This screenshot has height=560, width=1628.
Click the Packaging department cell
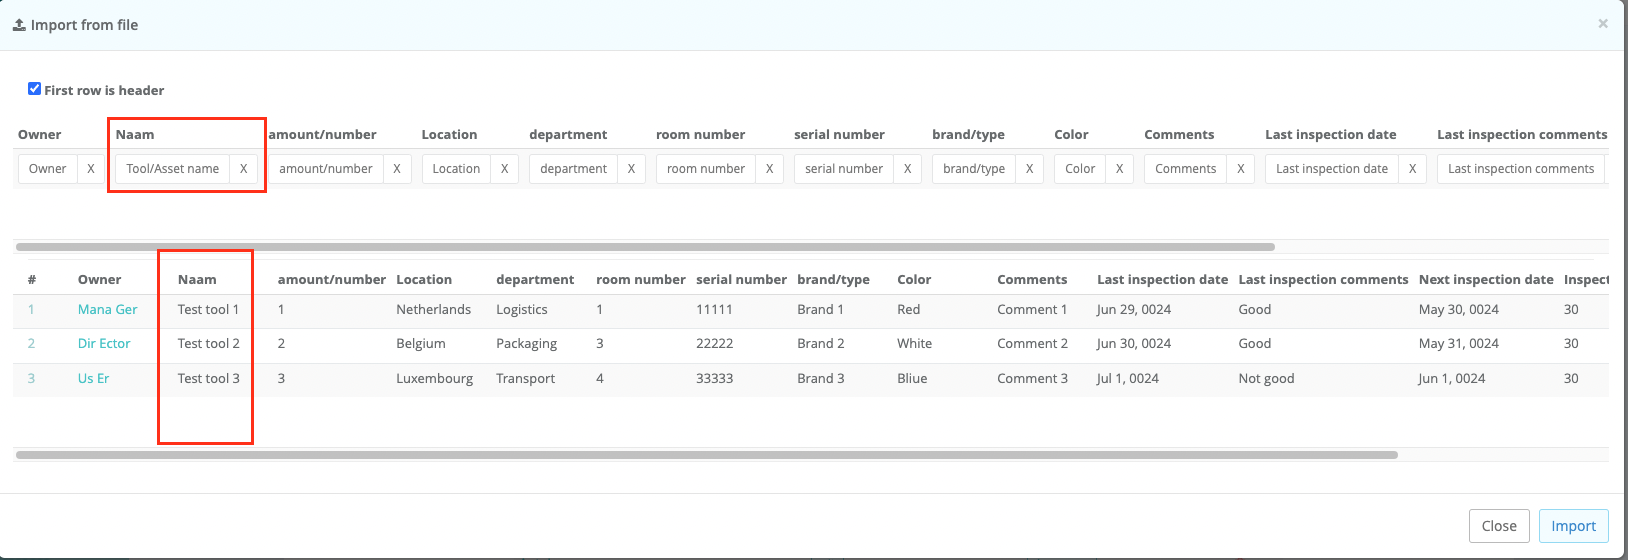[527, 344]
